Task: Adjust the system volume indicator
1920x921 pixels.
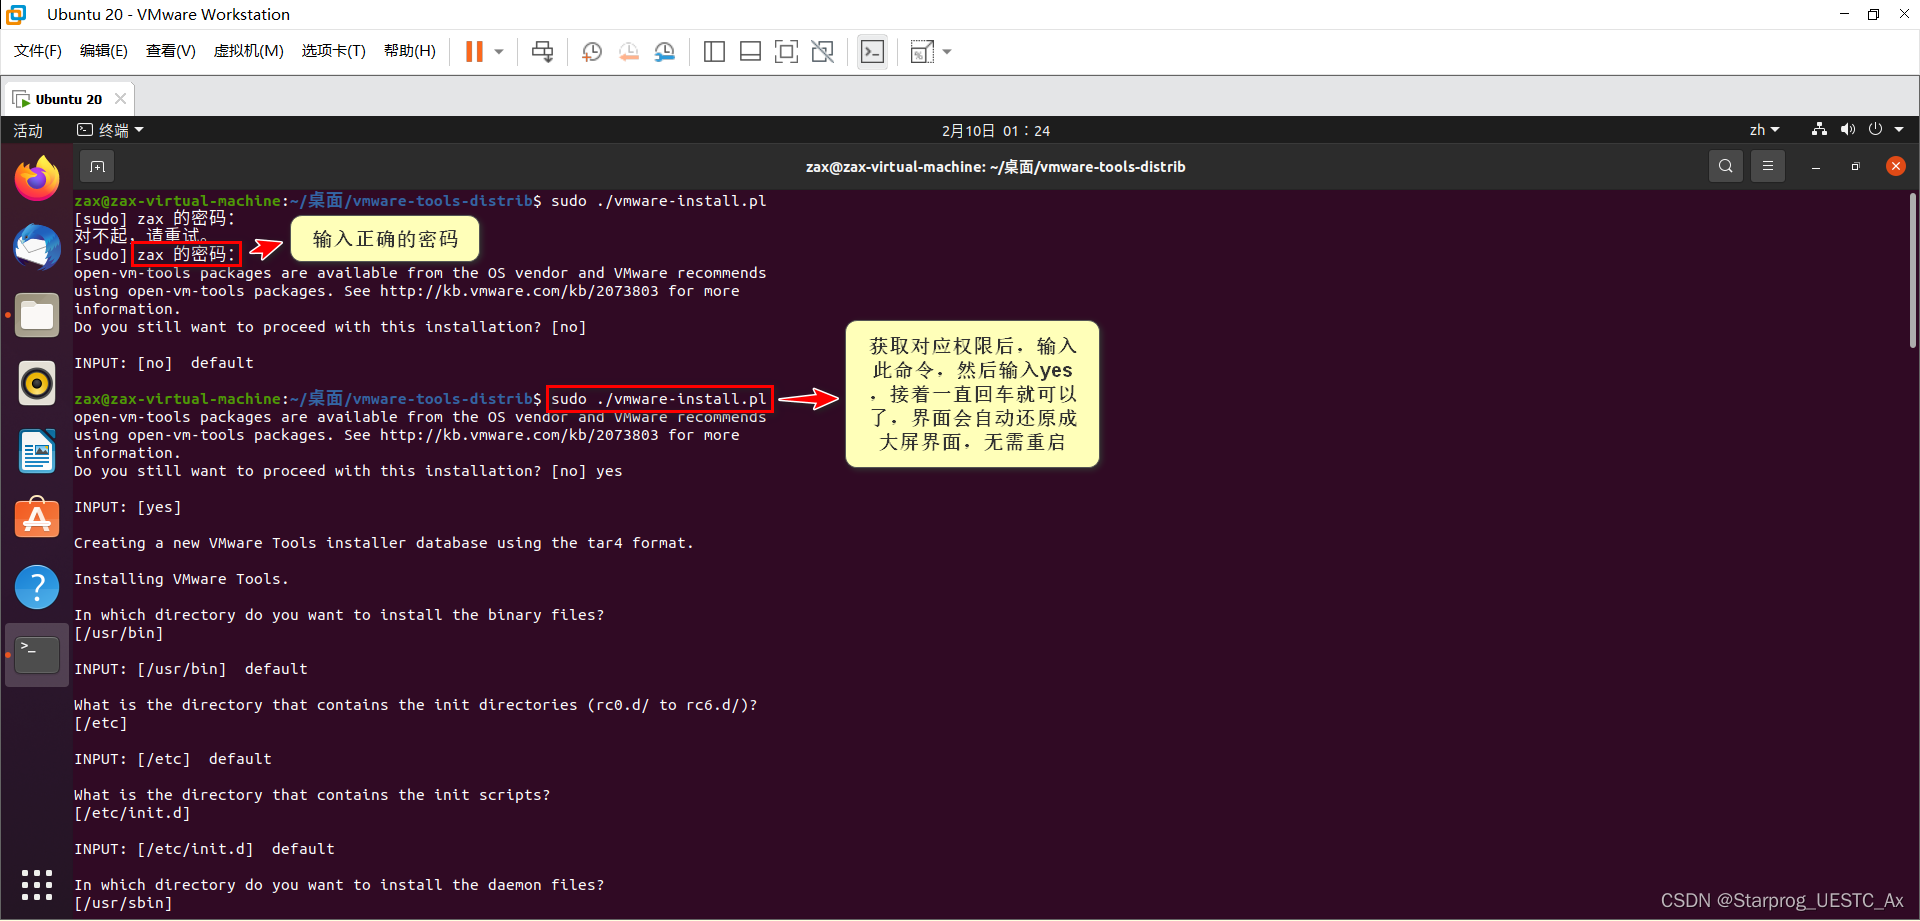Action: (1846, 129)
